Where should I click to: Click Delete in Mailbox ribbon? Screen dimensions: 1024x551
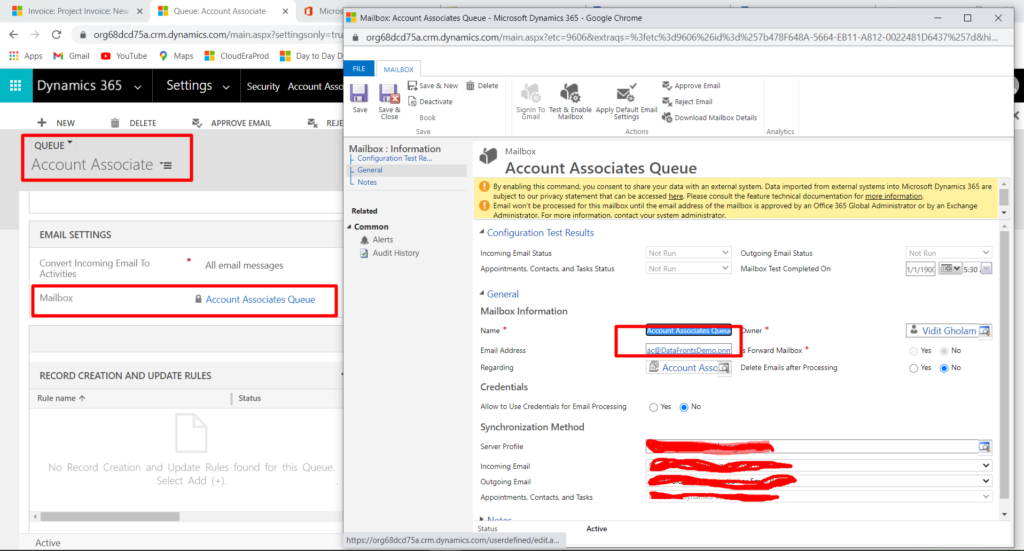click(x=482, y=86)
